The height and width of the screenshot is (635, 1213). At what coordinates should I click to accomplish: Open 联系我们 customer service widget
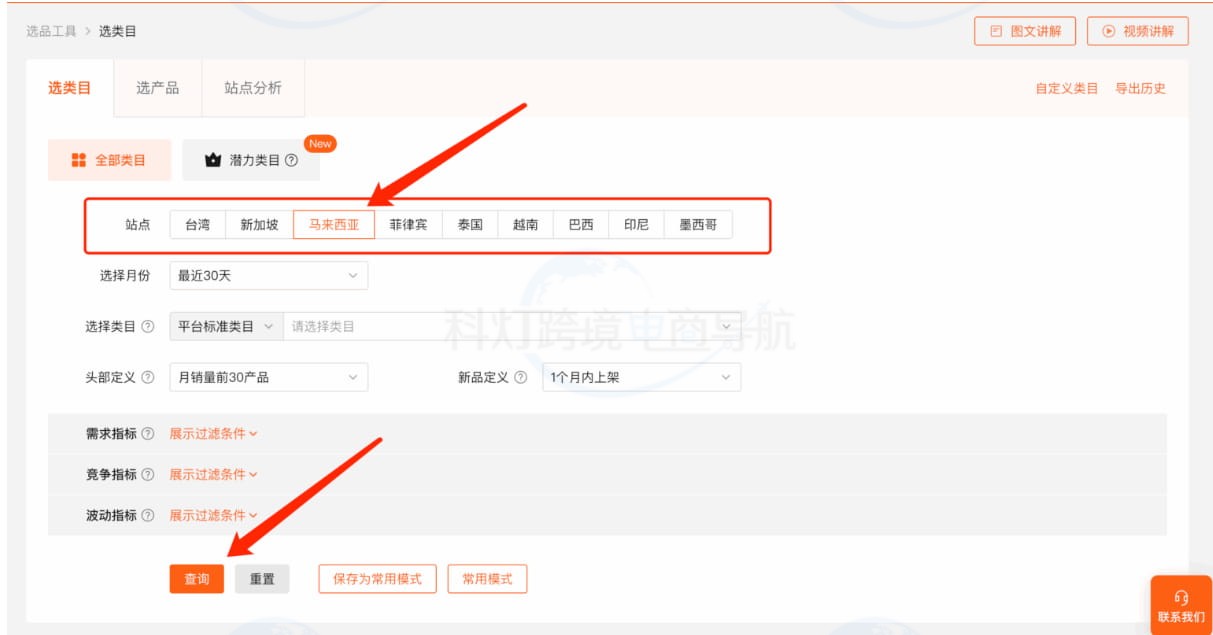pos(1181,606)
